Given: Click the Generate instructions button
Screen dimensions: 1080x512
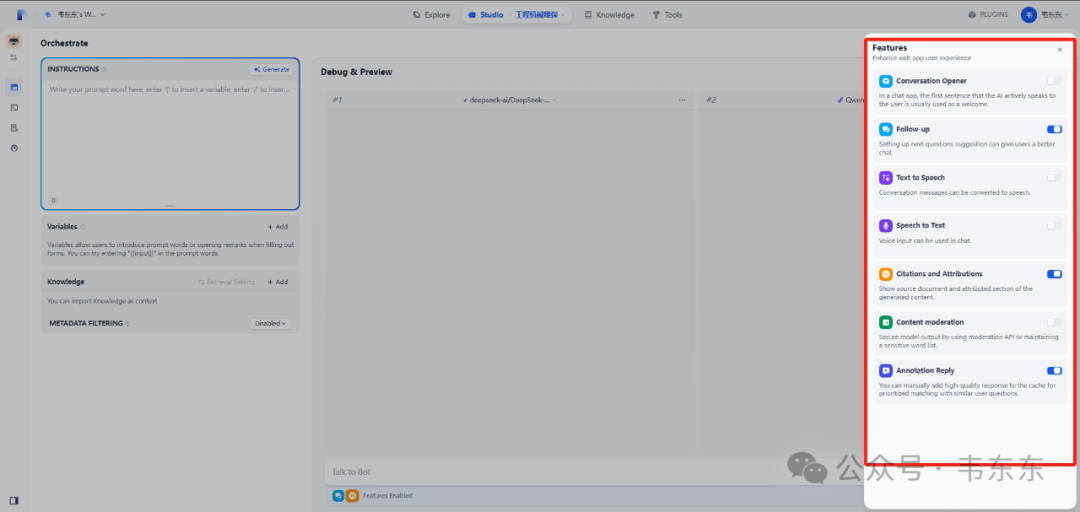Looking at the screenshot, I should coord(271,70).
